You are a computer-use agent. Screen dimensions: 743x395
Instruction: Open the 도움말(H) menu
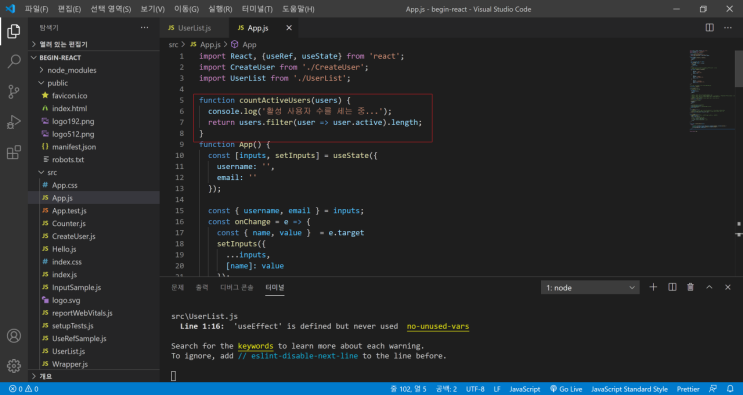coord(298,9)
